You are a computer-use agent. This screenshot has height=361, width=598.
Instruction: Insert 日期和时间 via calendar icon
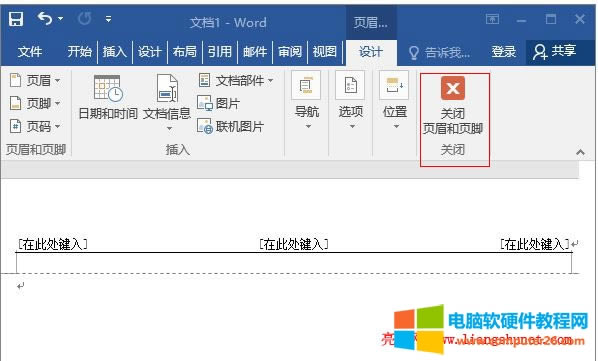tap(108, 88)
